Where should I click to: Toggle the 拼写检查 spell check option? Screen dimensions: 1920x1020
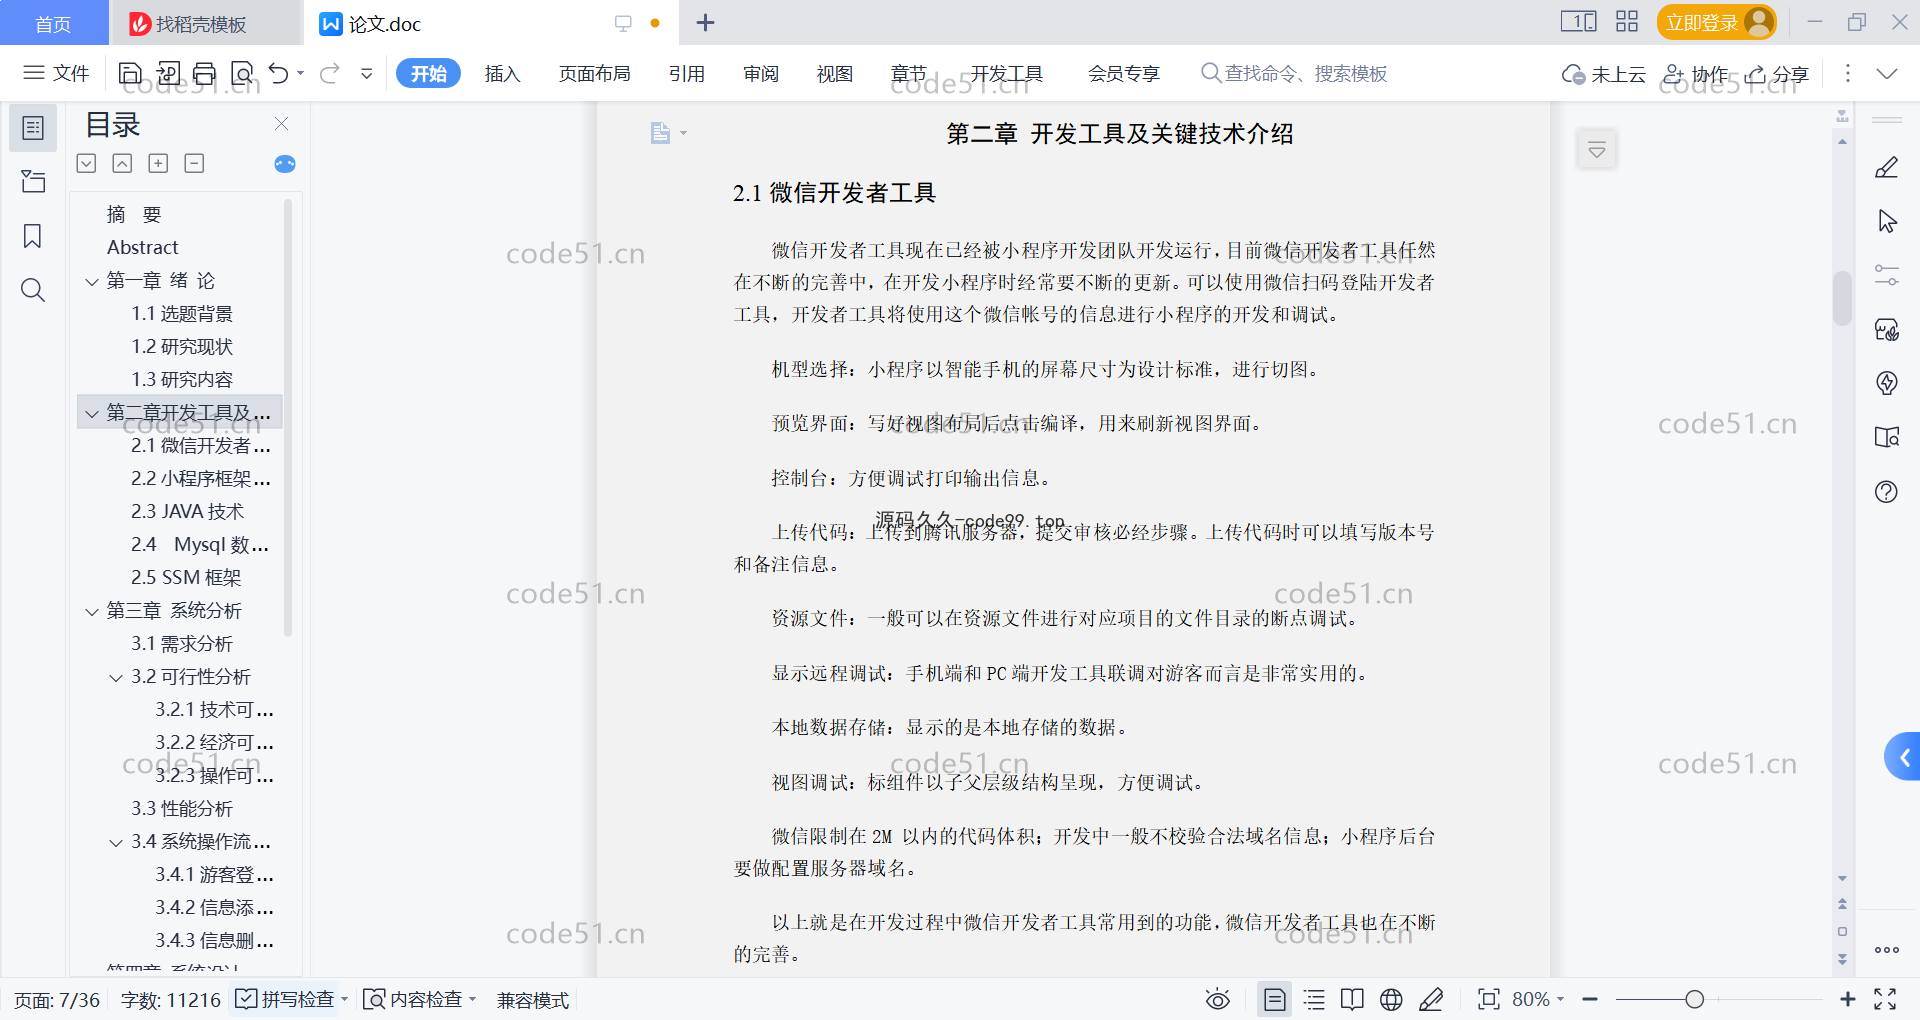click(284, 999)
